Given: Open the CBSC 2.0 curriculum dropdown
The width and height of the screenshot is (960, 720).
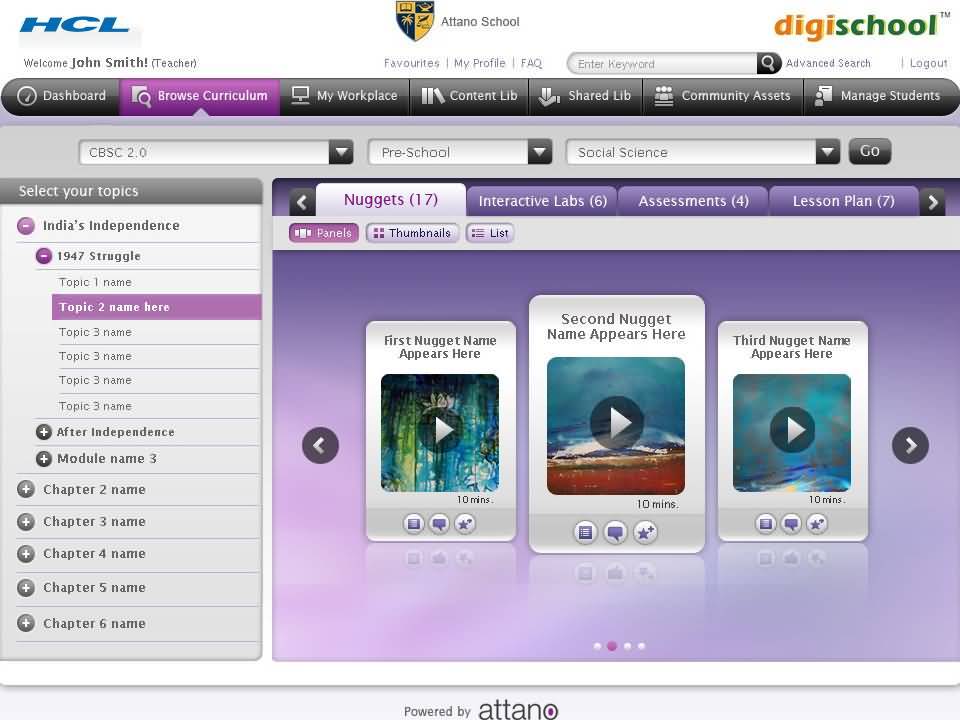Looking at the screenshot, I should pyautogui.click(x=341, y=152).
